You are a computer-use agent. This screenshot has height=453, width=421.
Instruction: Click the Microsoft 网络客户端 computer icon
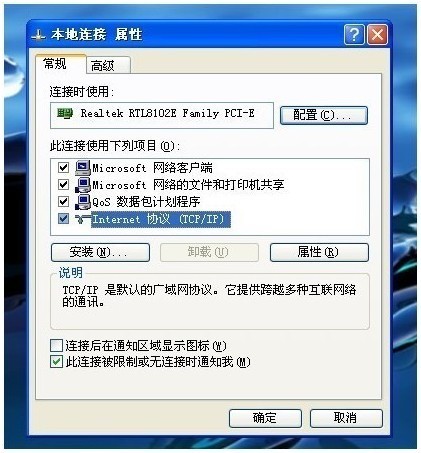click(x=83, y=167)
